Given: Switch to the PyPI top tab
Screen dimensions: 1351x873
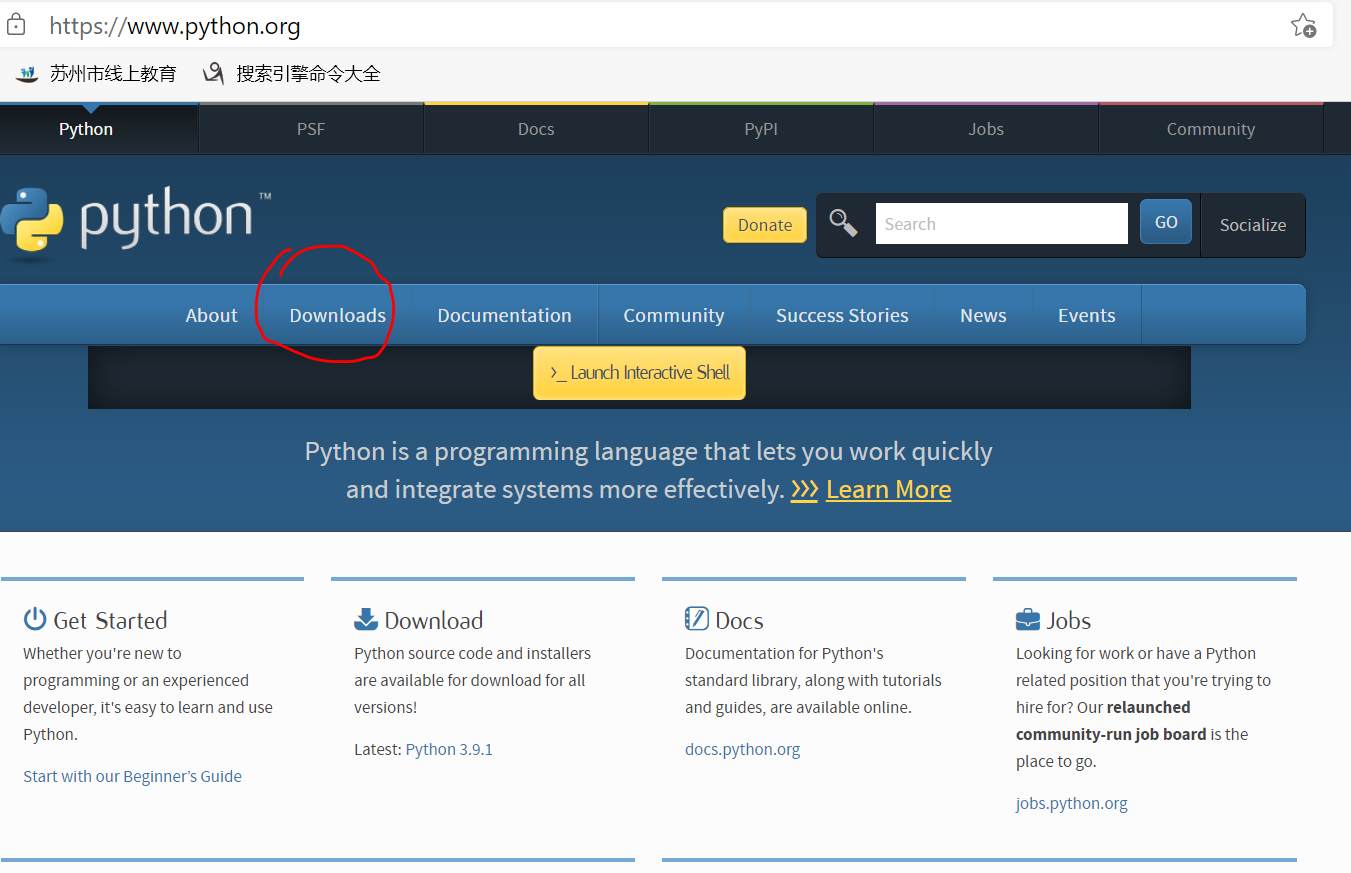Looking at the screenshot, I should click(761, 129).
